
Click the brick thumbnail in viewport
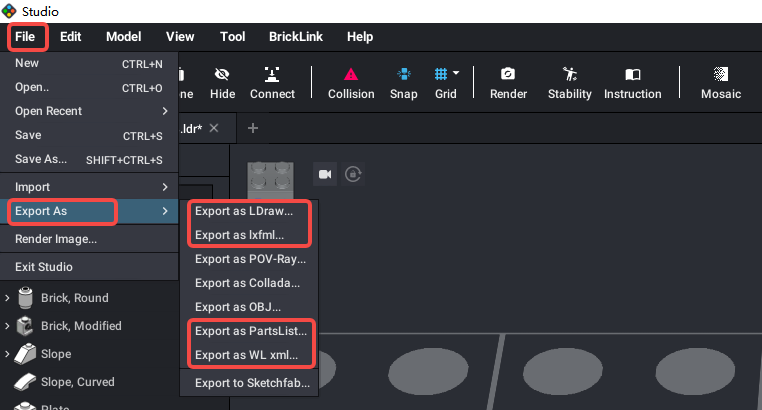(271, 181)
